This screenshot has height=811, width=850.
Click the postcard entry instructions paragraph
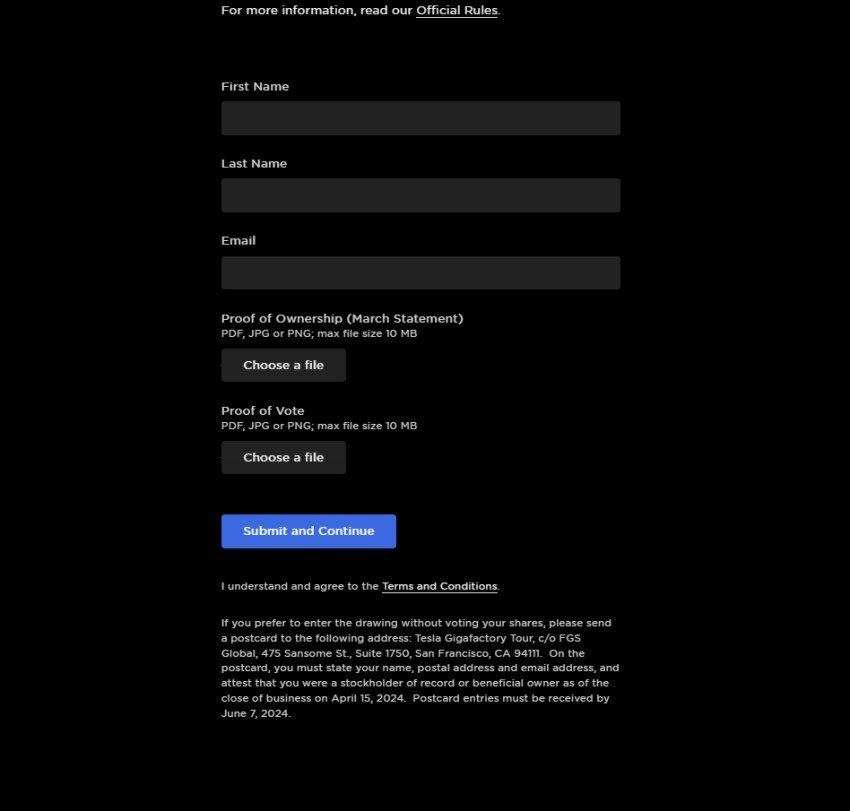pos(420,668)
